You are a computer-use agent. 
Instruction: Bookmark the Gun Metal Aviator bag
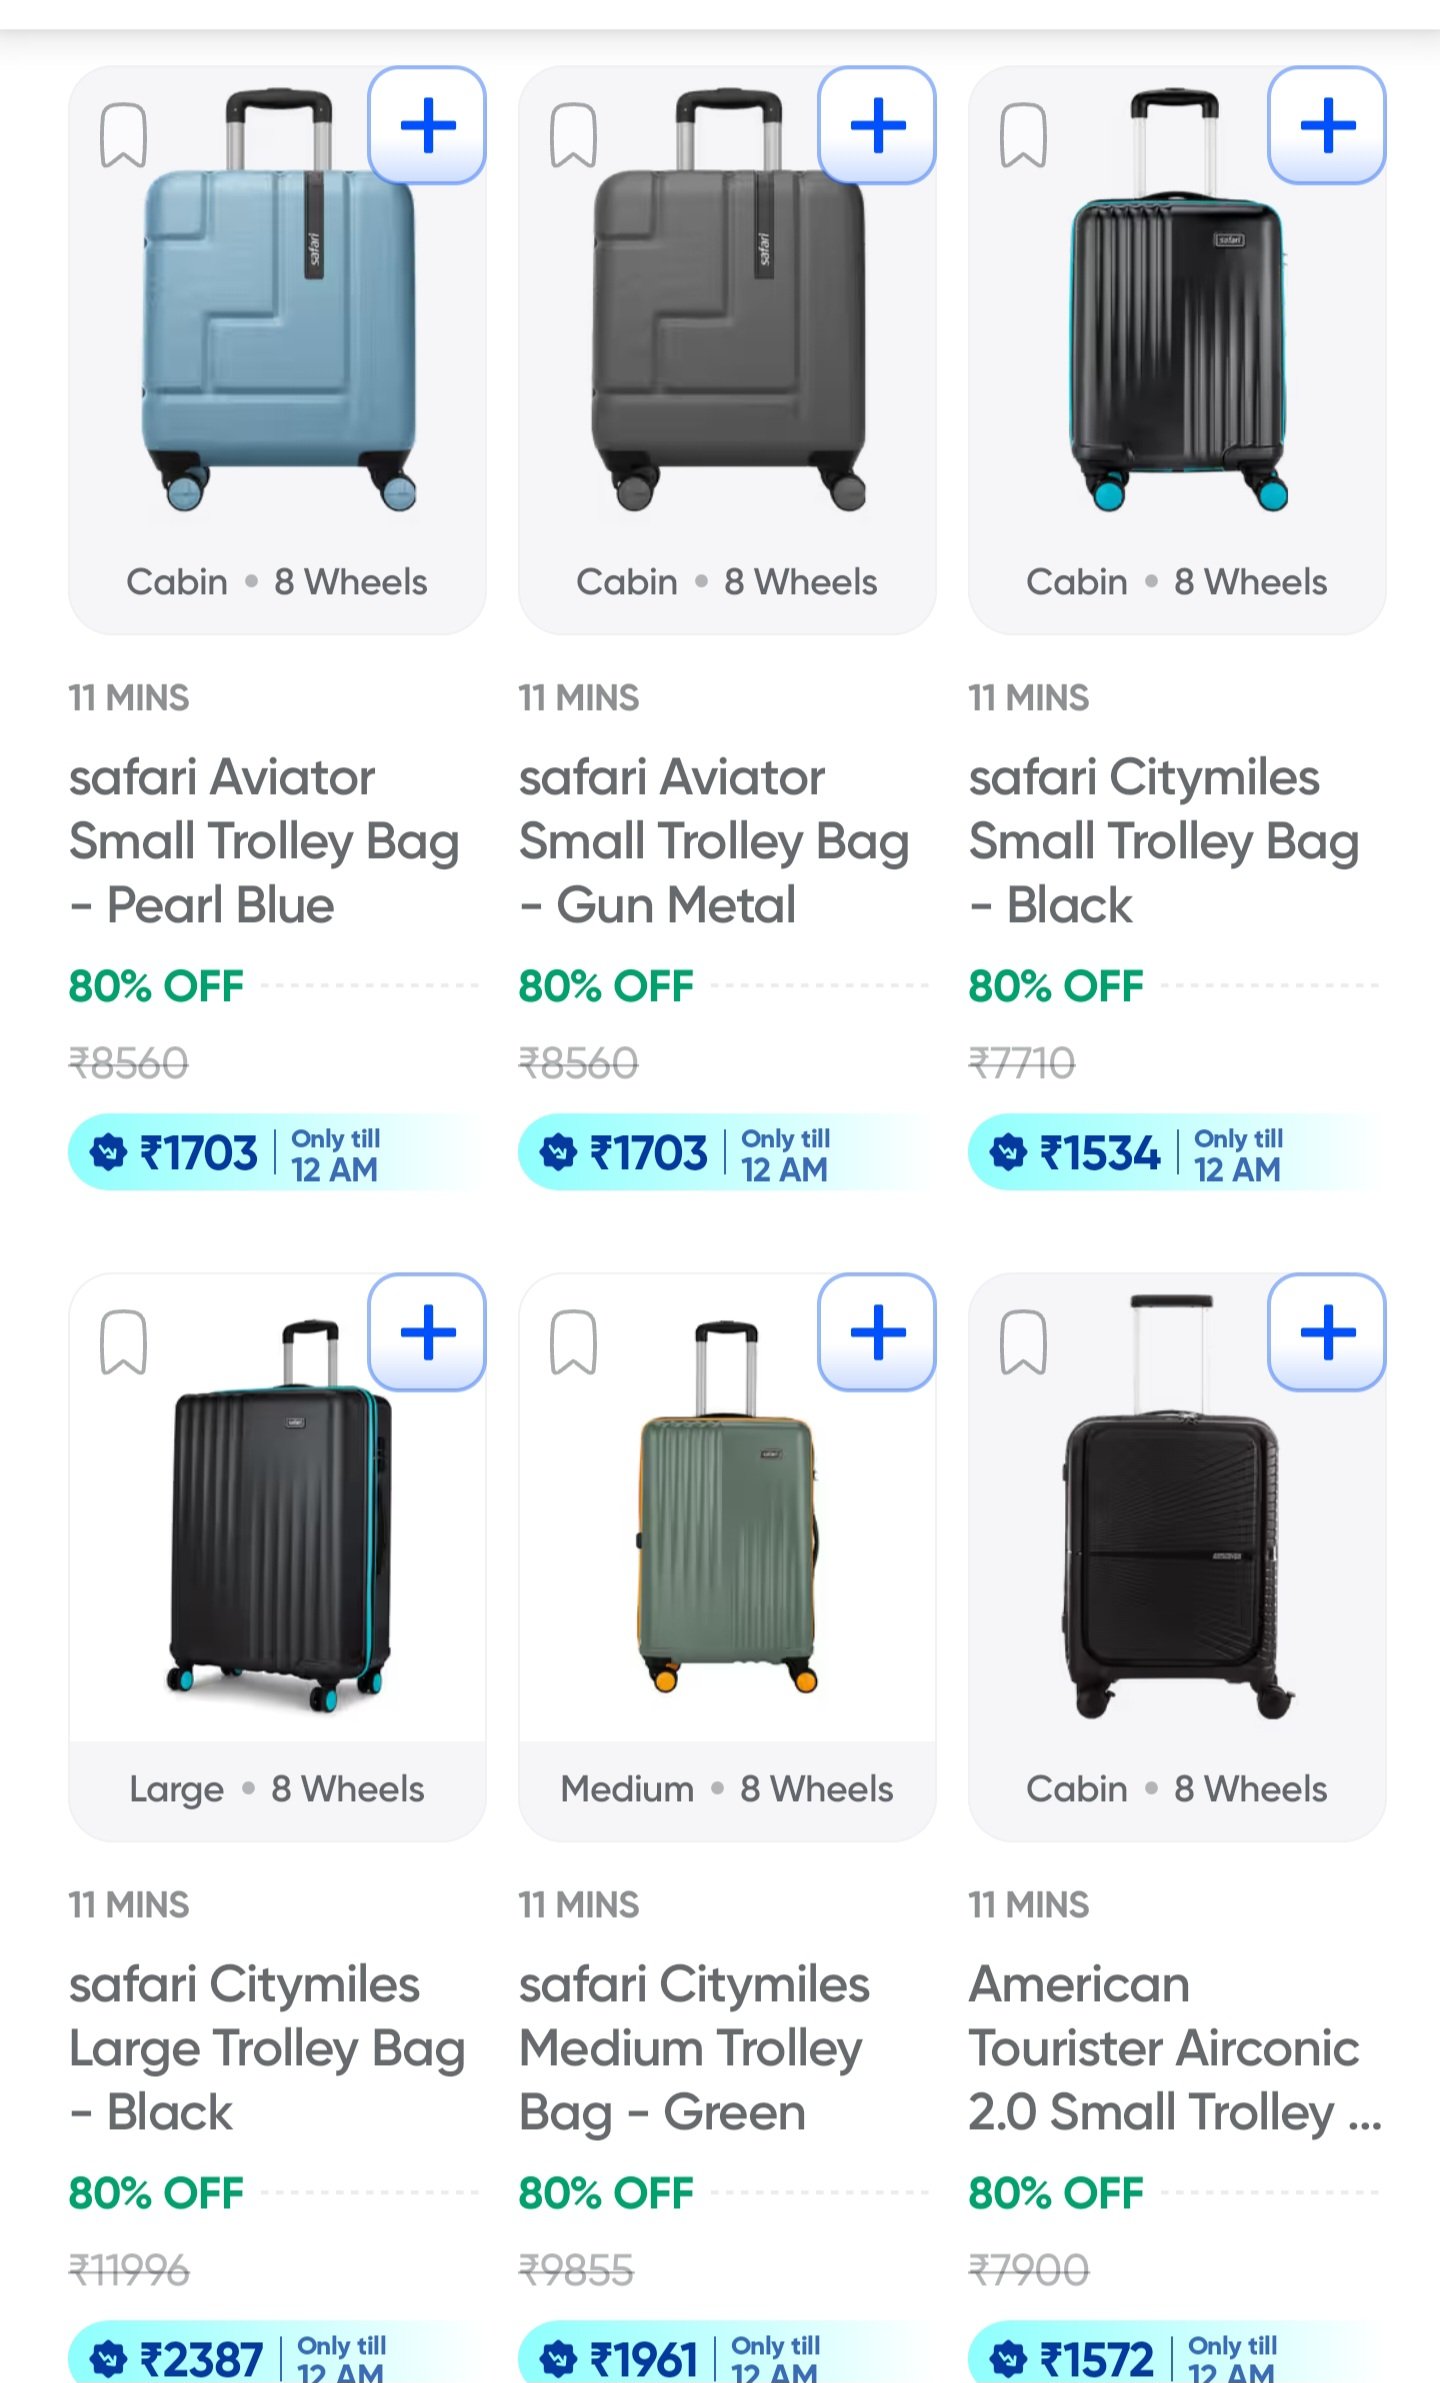click(573, 135)
